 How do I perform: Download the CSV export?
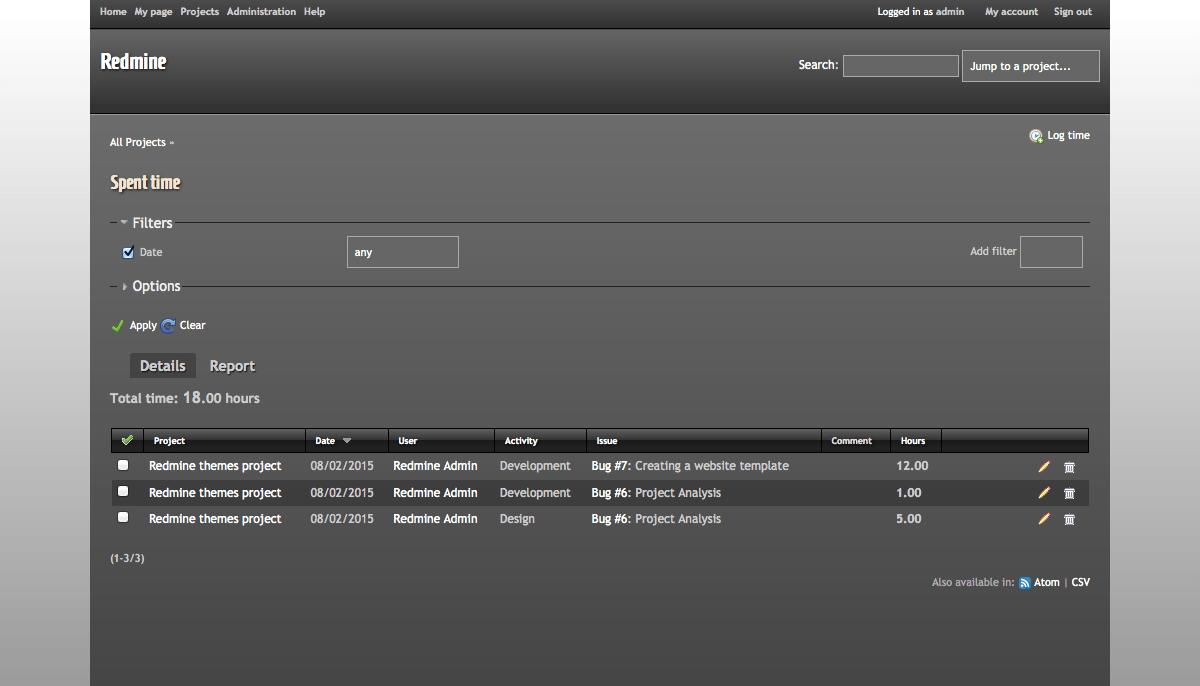point(1081,583)
